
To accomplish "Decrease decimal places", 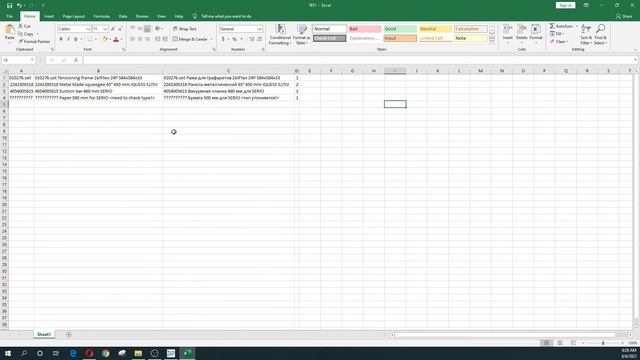I will (x=259, y=39).
